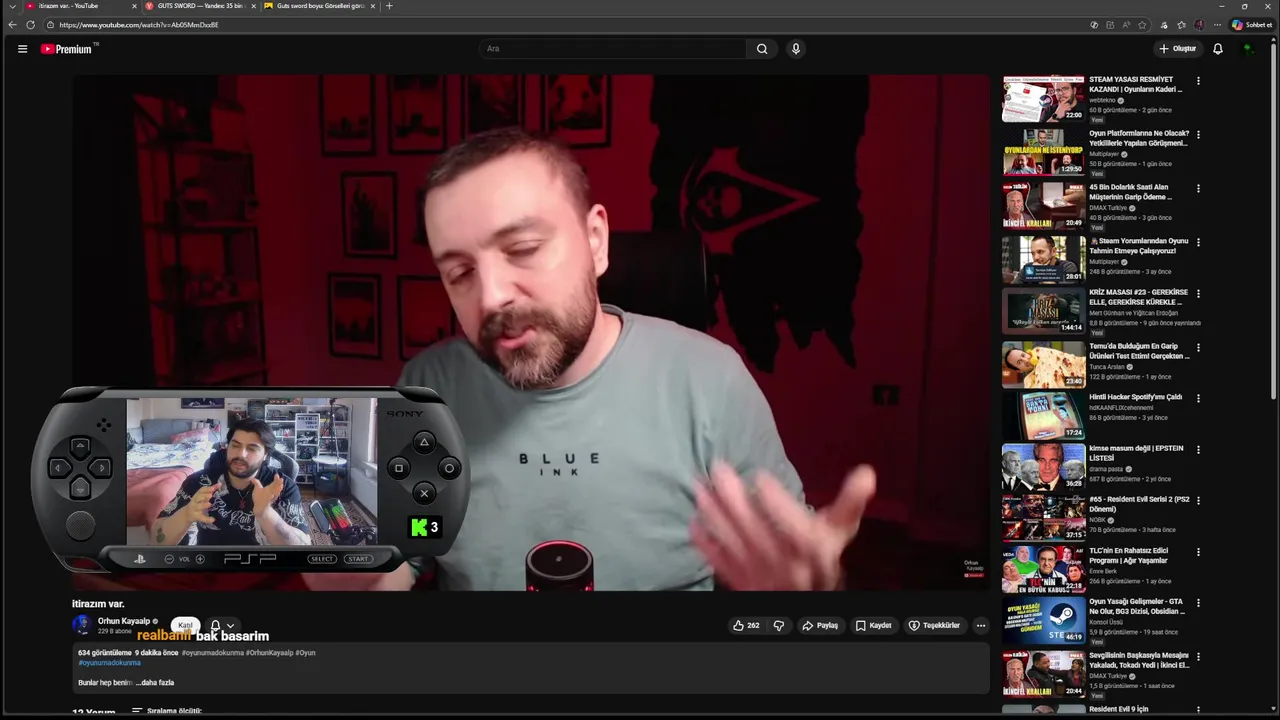The height and width of the screenshot is (720, 1280).
Task: Open the Sohbet et chat button
Action: tap(1252, 25)
